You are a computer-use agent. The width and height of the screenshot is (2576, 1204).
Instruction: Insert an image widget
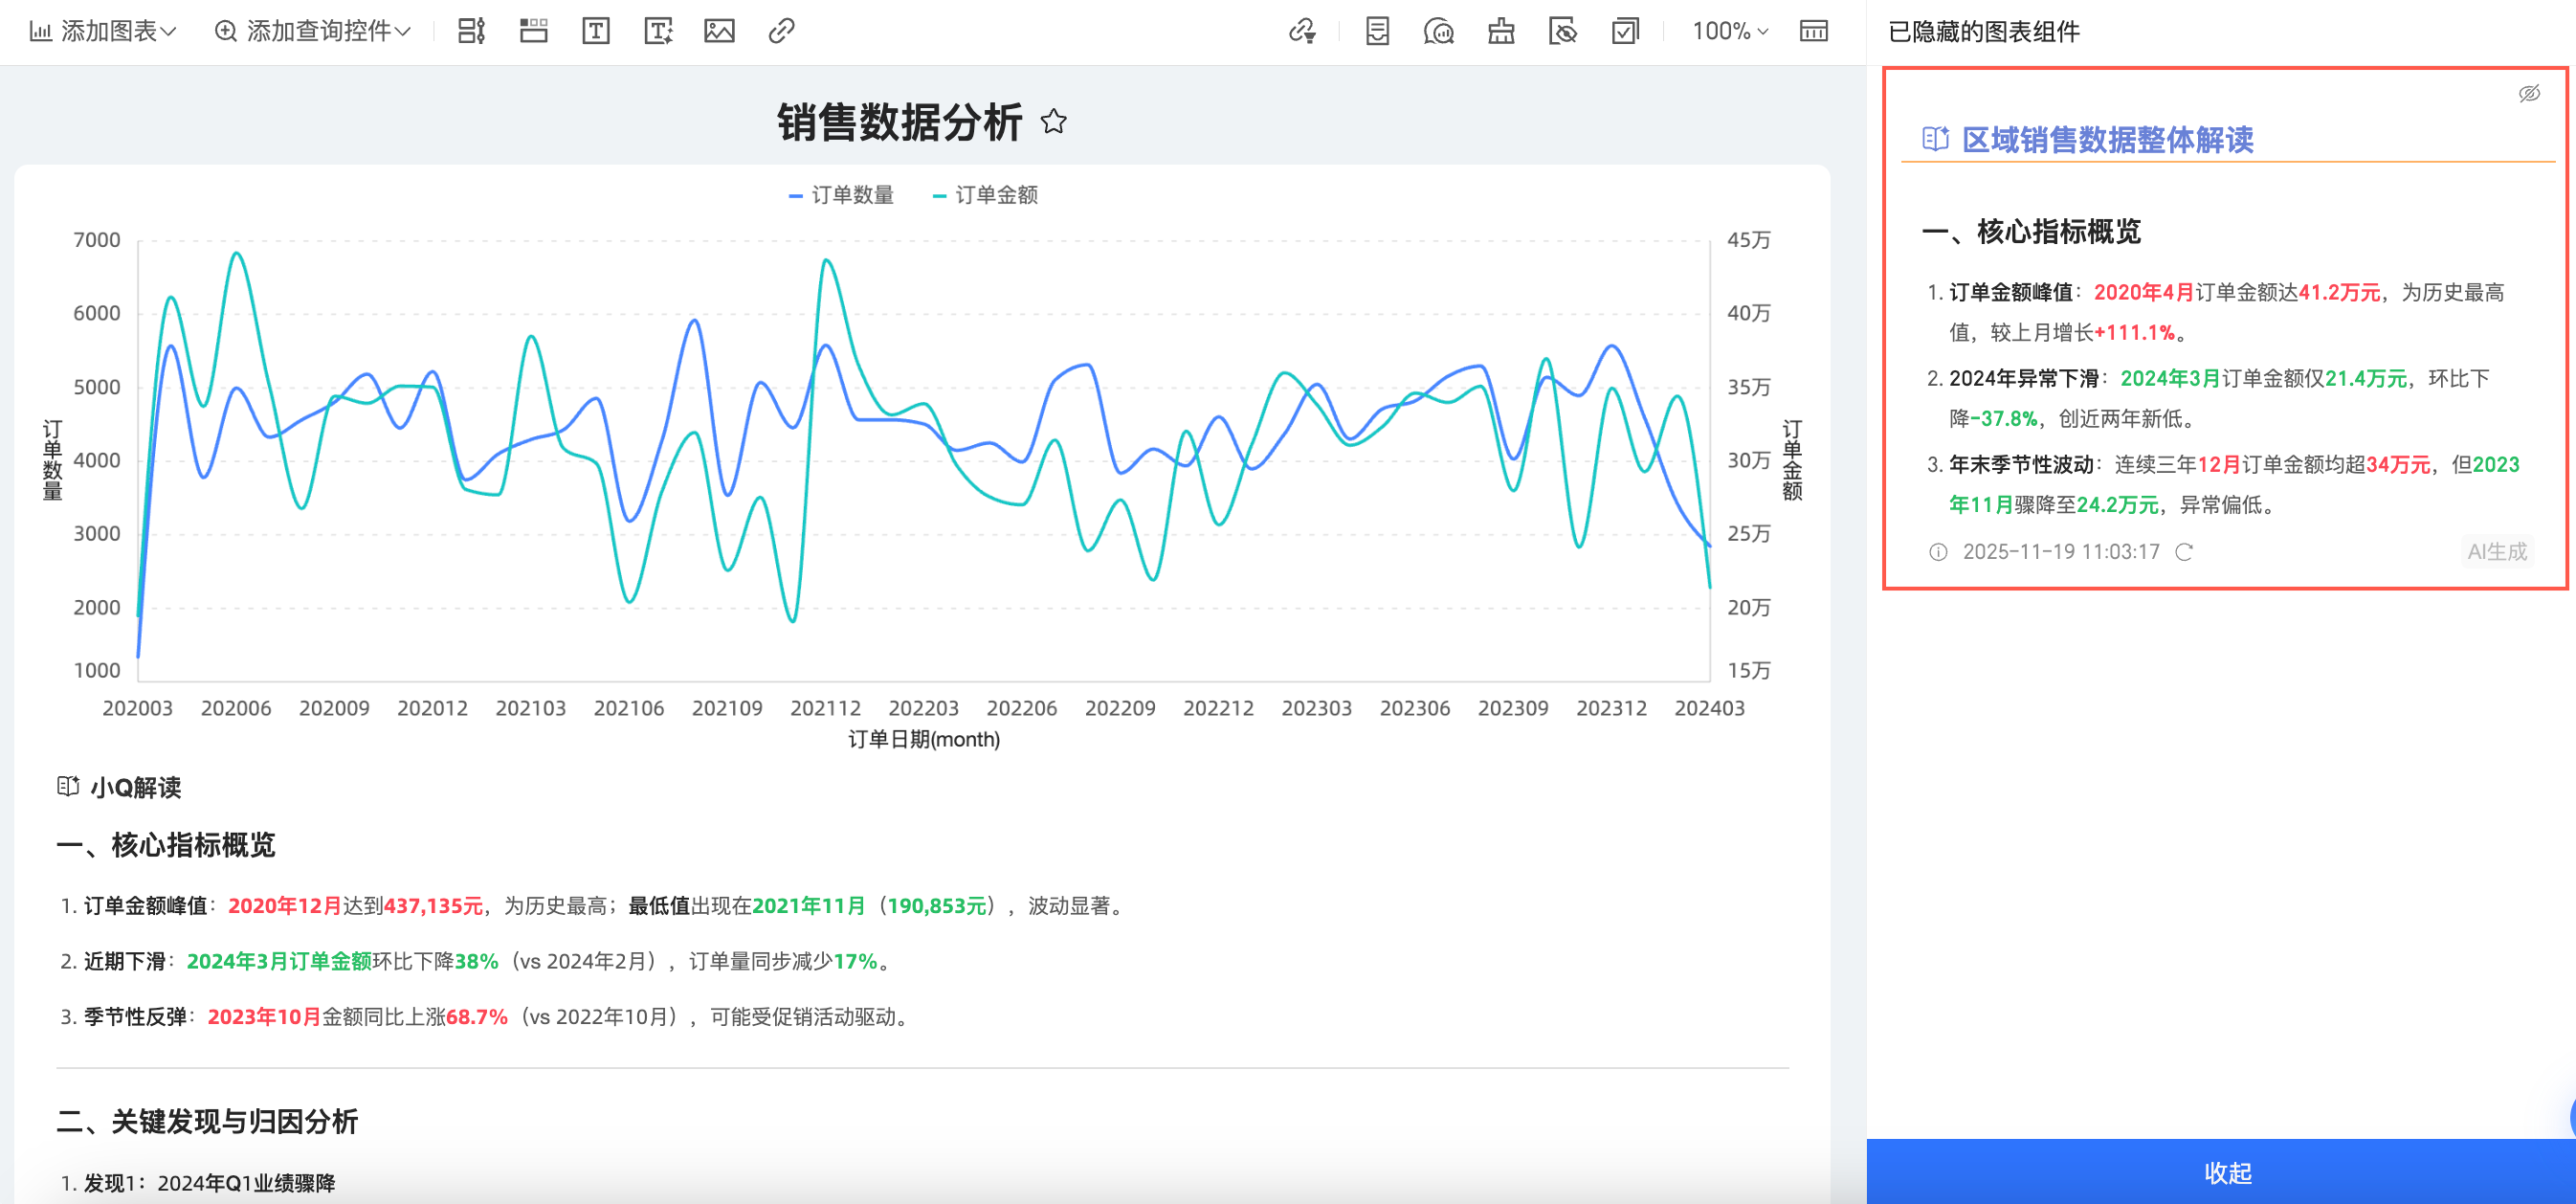(x=719, y=31)
